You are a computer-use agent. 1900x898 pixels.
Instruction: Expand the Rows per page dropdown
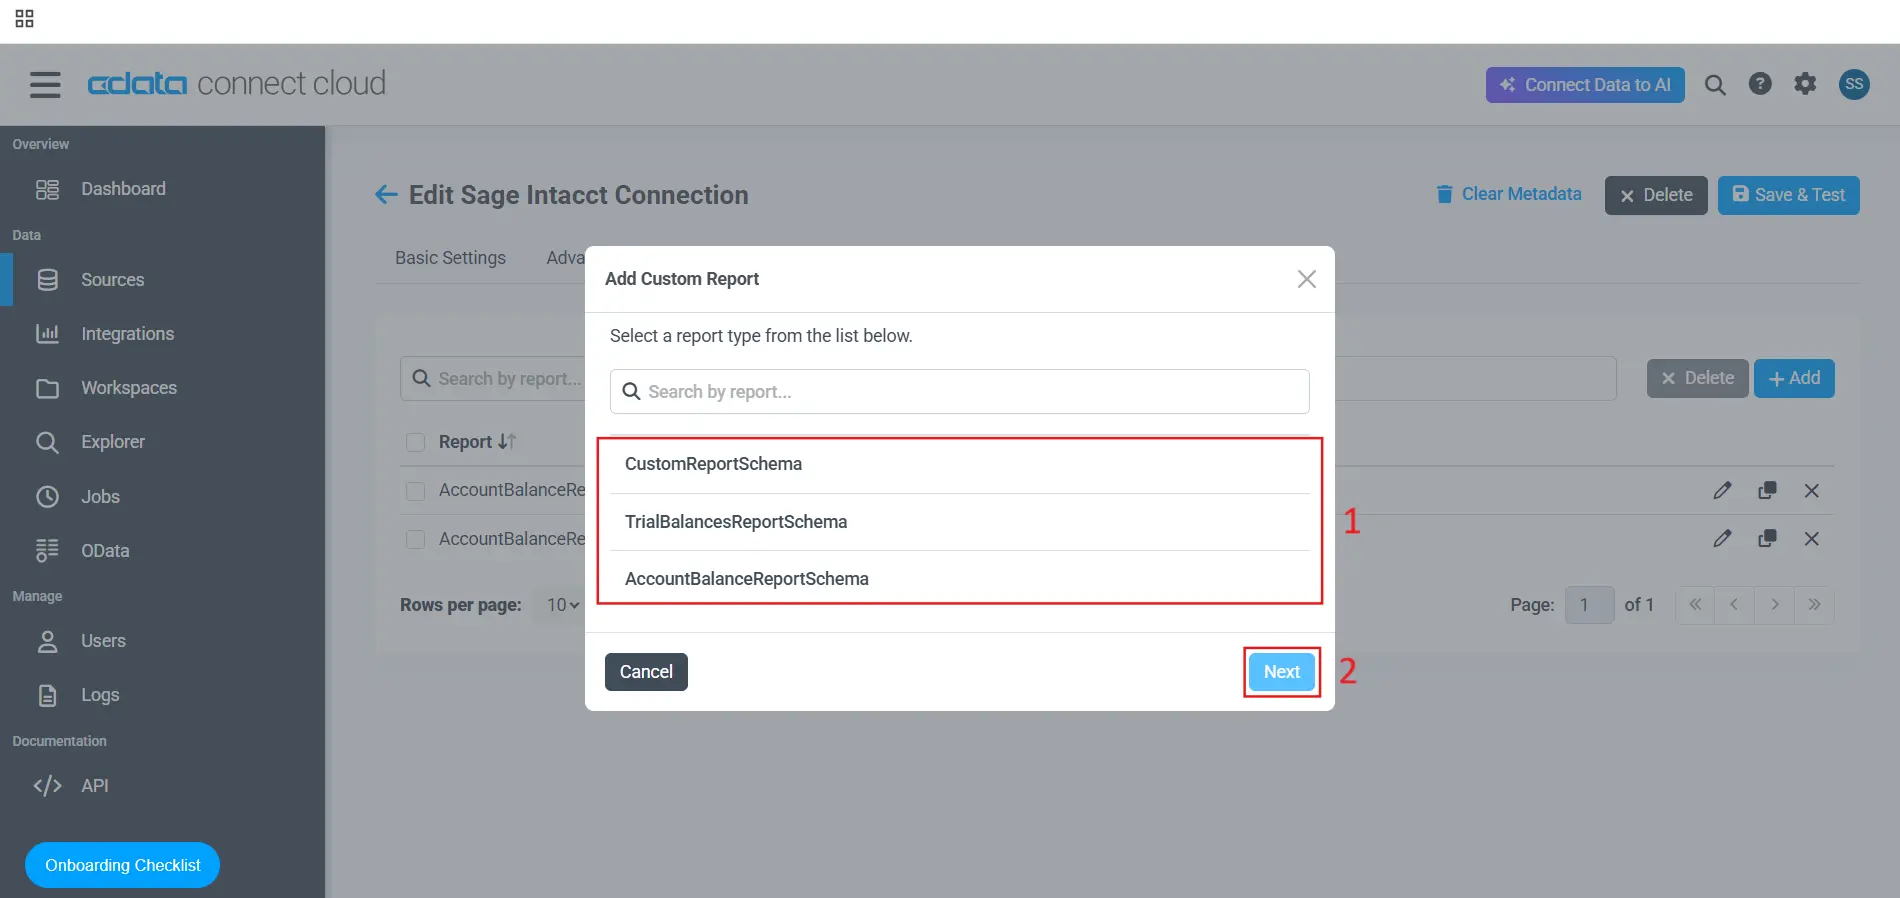point(563,605)
